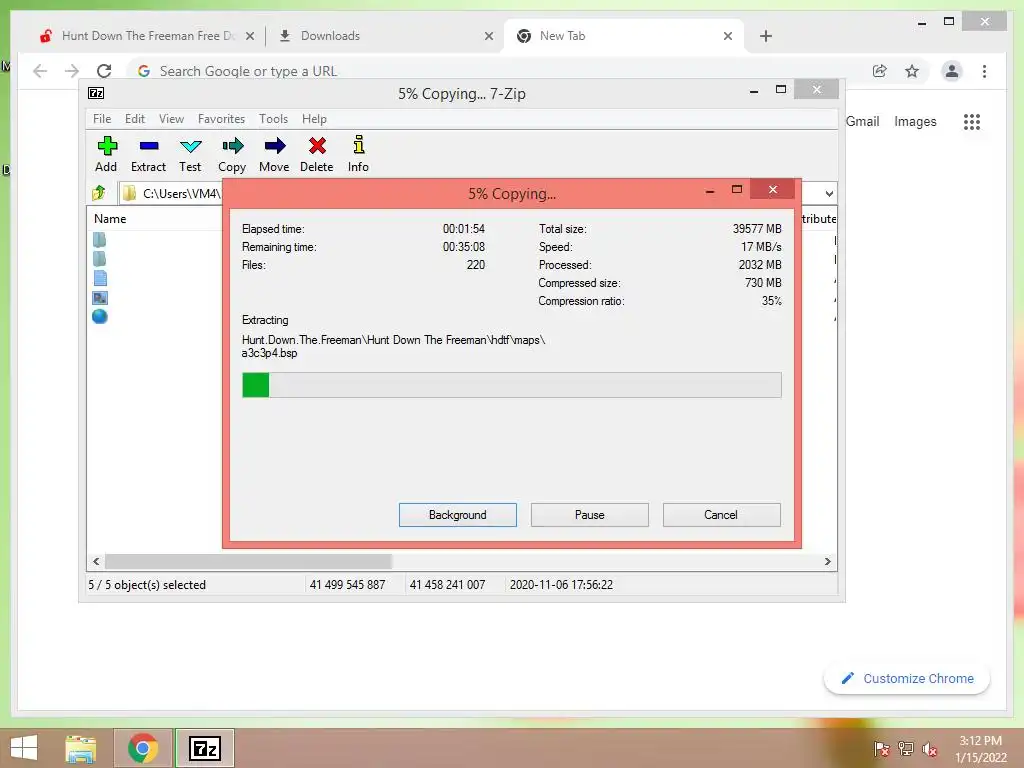Open the Edit menu in 7-Zip
Viewport: 1024px width, 768px height.
(135, 119)
